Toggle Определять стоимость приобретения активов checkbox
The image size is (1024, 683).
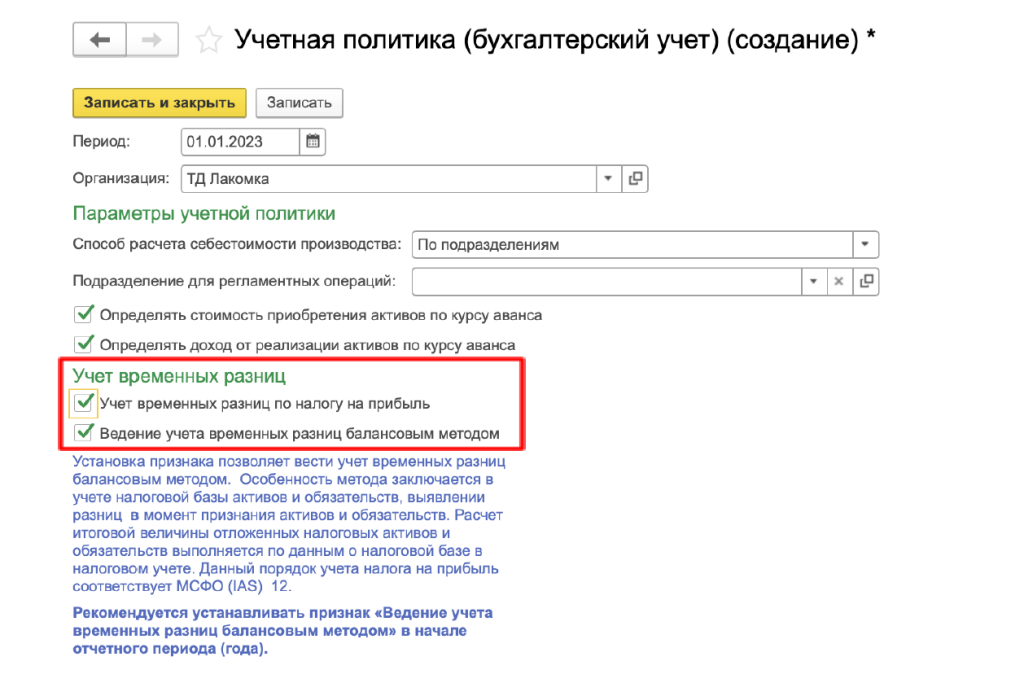[84, 314]
